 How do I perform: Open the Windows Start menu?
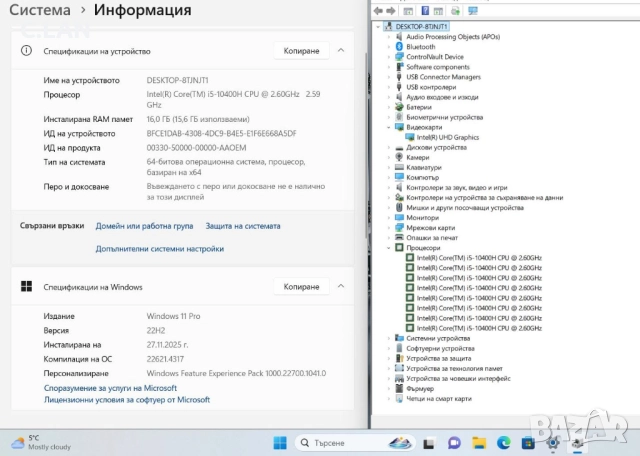click(280, 443)
